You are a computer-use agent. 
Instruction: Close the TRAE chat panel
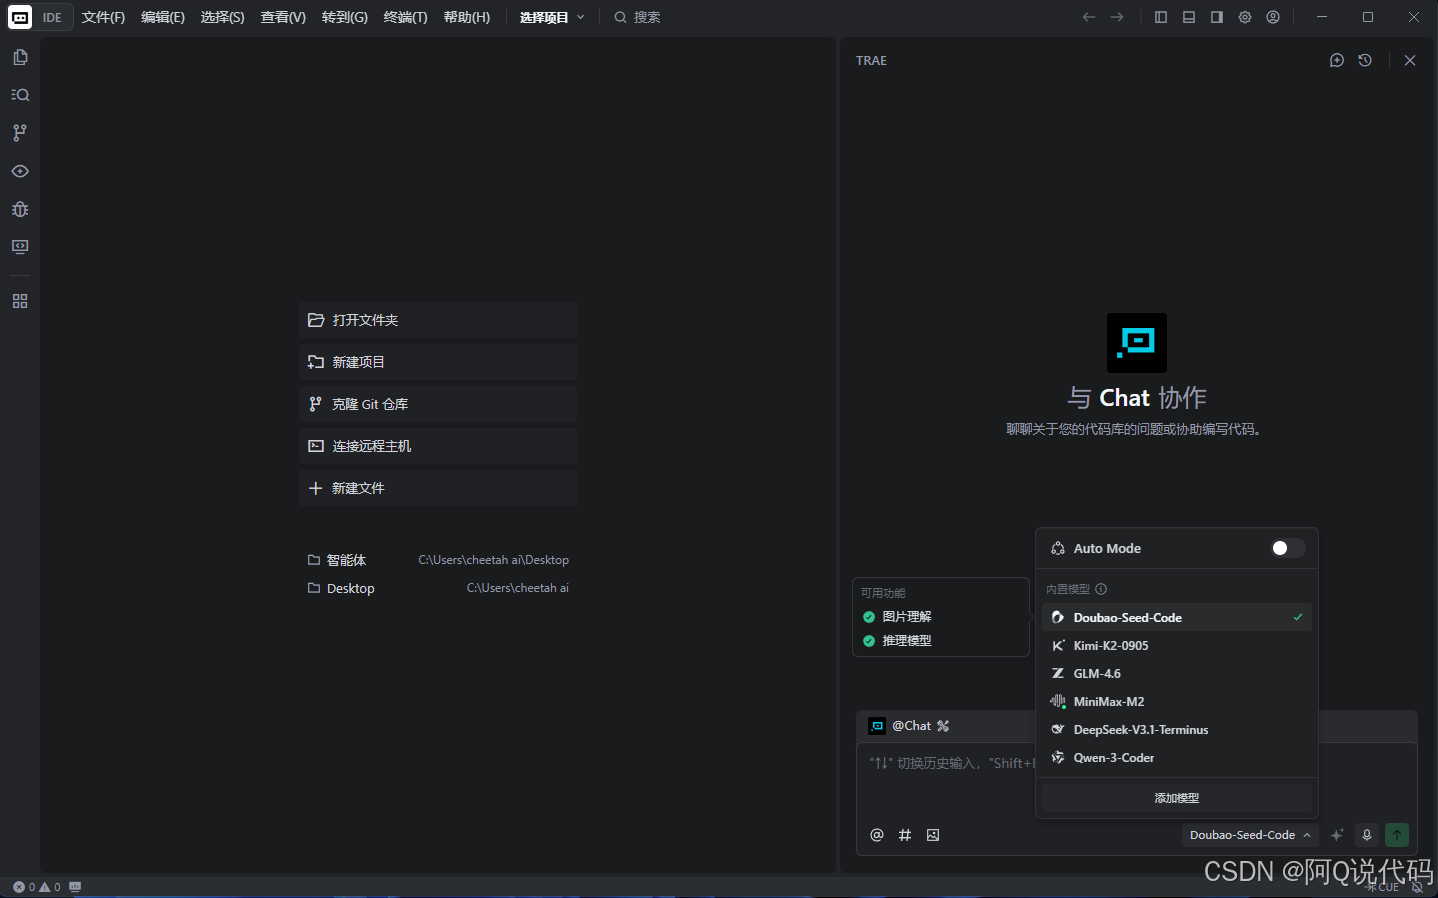pos(1410,60)
